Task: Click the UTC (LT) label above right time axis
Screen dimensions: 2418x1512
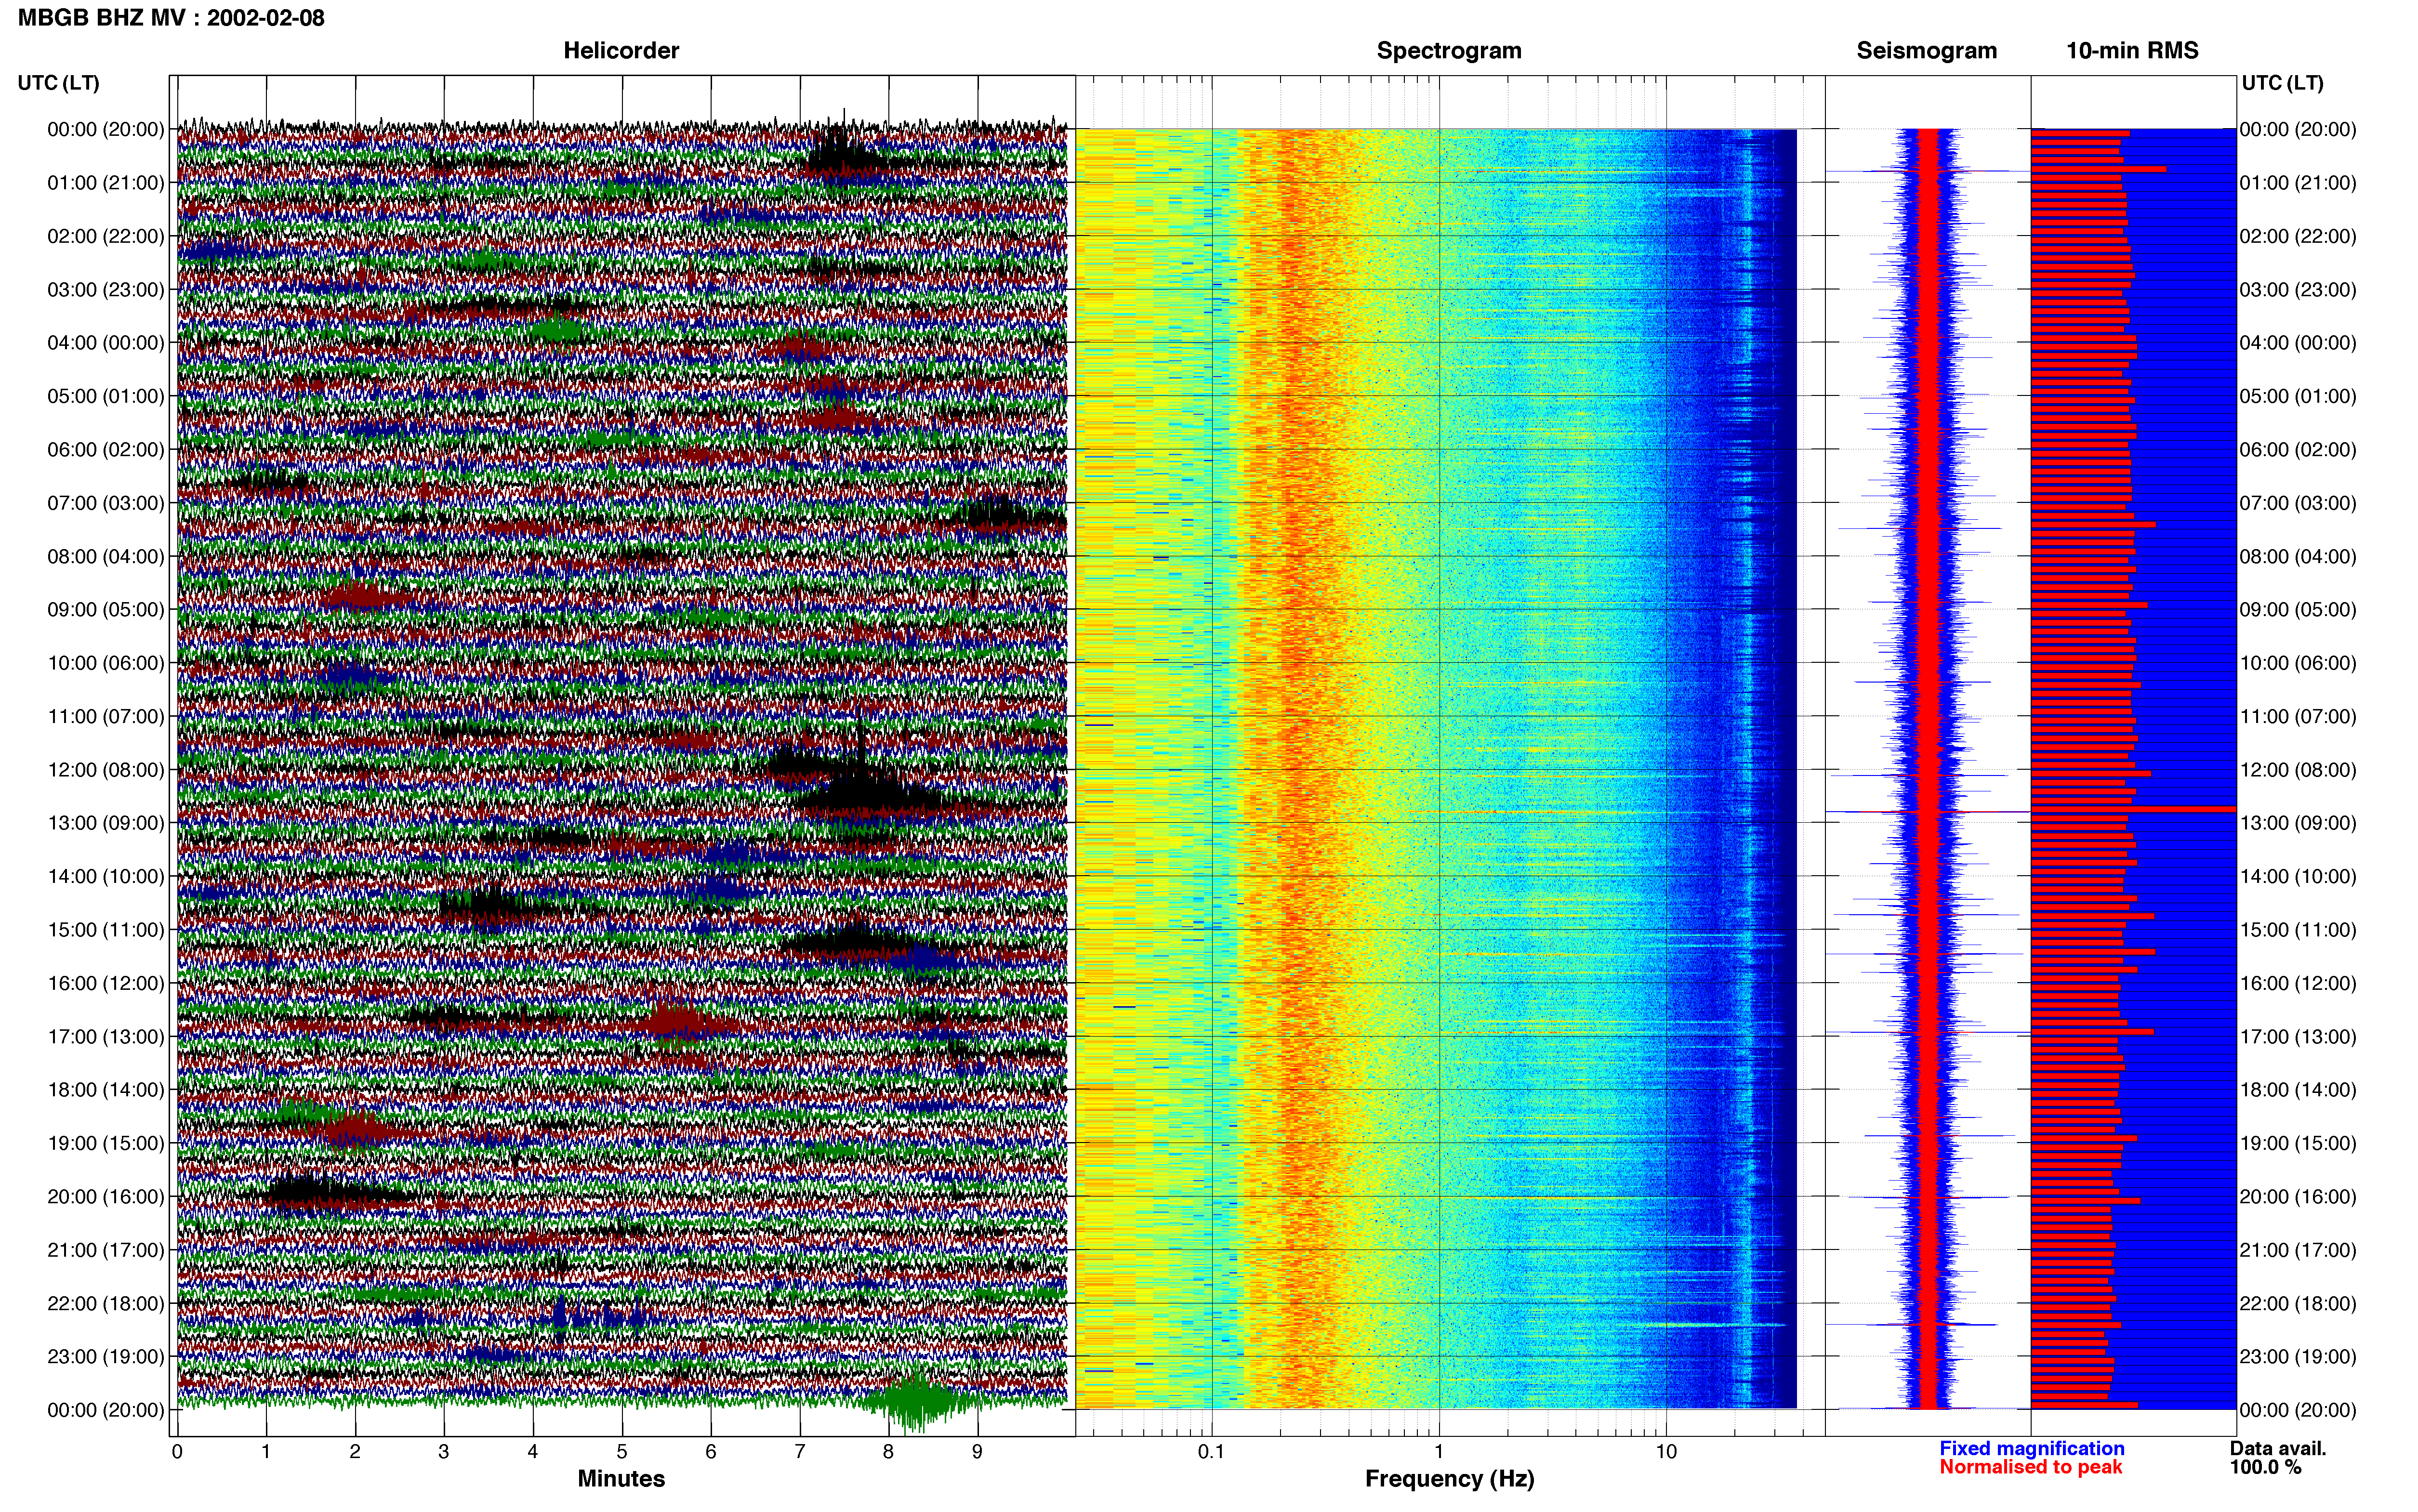Action: (x=2282, y=83)
